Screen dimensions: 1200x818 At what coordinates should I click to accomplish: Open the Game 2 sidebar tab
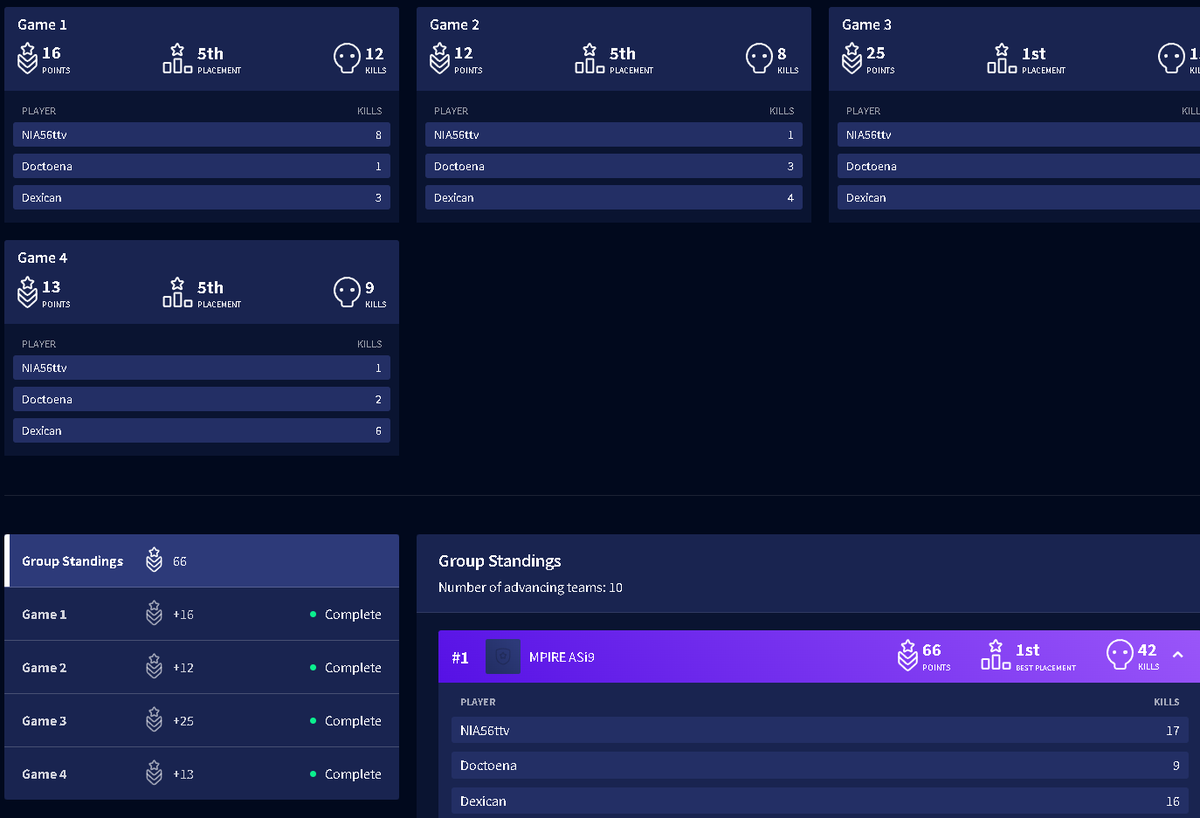click(202, 667)
